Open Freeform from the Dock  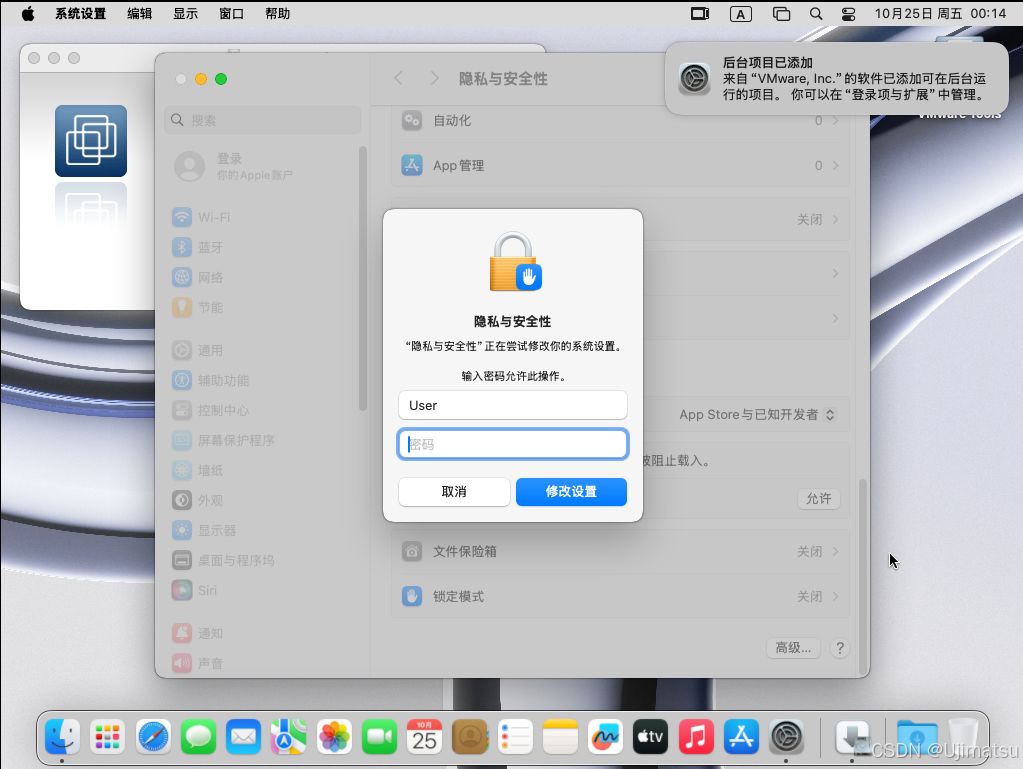605,736
